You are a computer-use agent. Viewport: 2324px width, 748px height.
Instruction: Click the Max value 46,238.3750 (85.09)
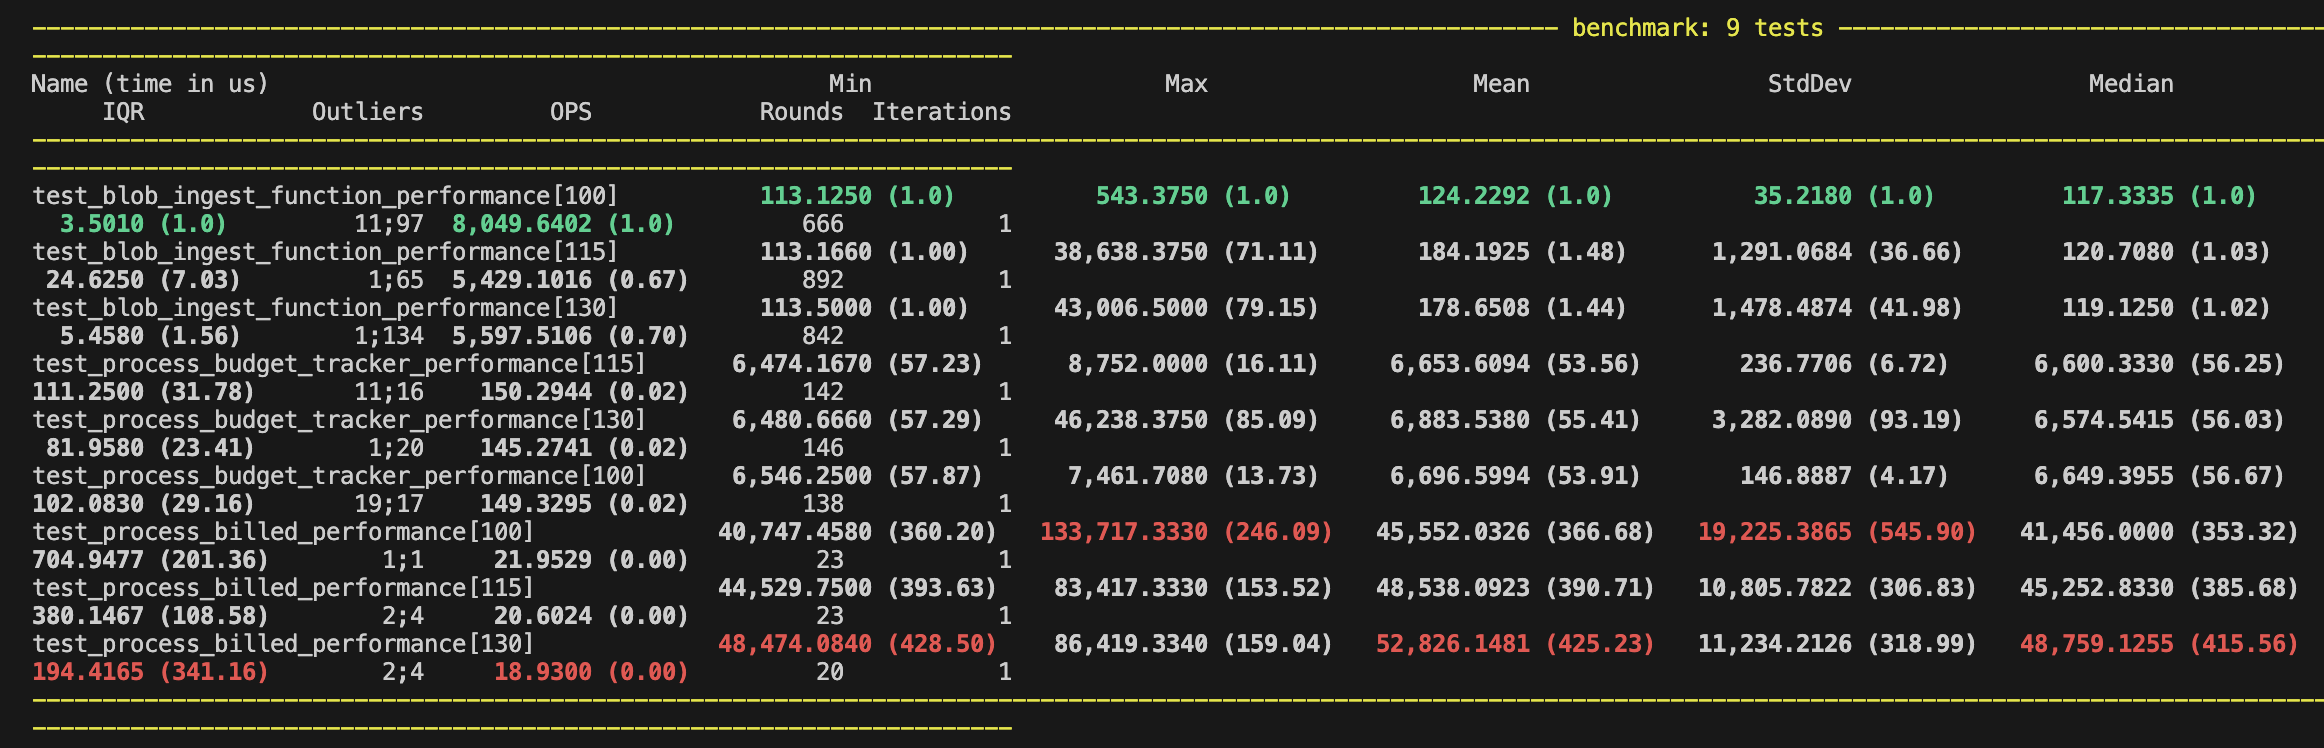[1186, 420]
